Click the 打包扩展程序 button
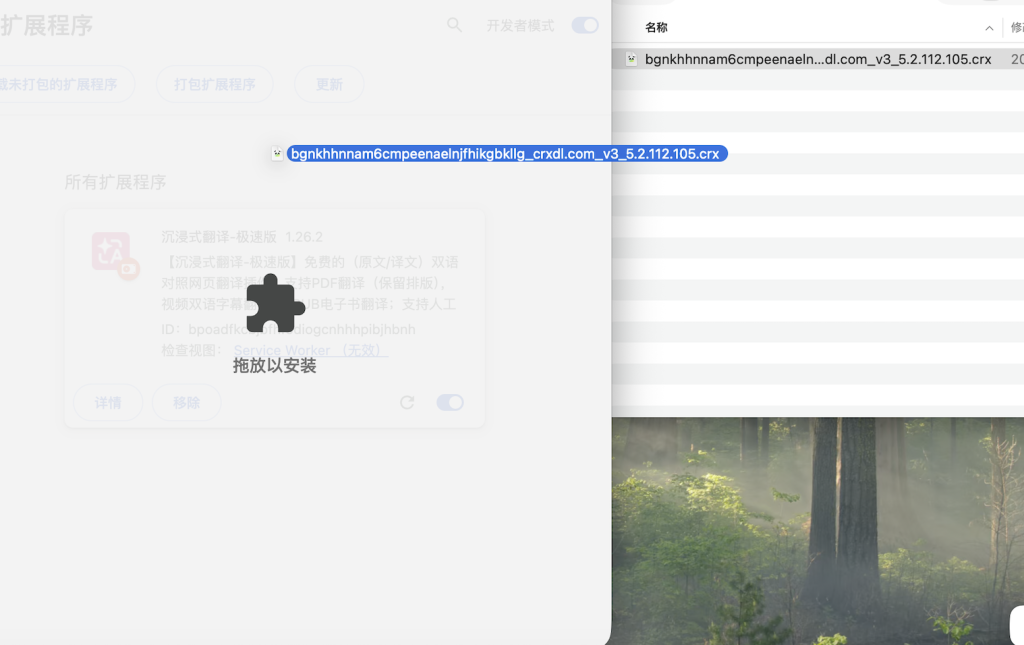The width and height of the screenshot is (1024, 645). tap(213, 84)
